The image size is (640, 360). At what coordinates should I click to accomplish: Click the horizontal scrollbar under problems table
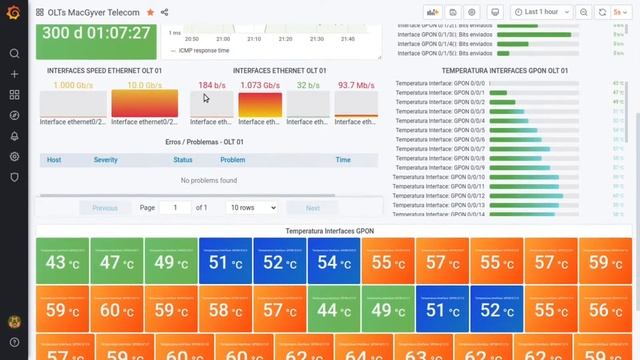pyautogui.click(x=187, y=196)
